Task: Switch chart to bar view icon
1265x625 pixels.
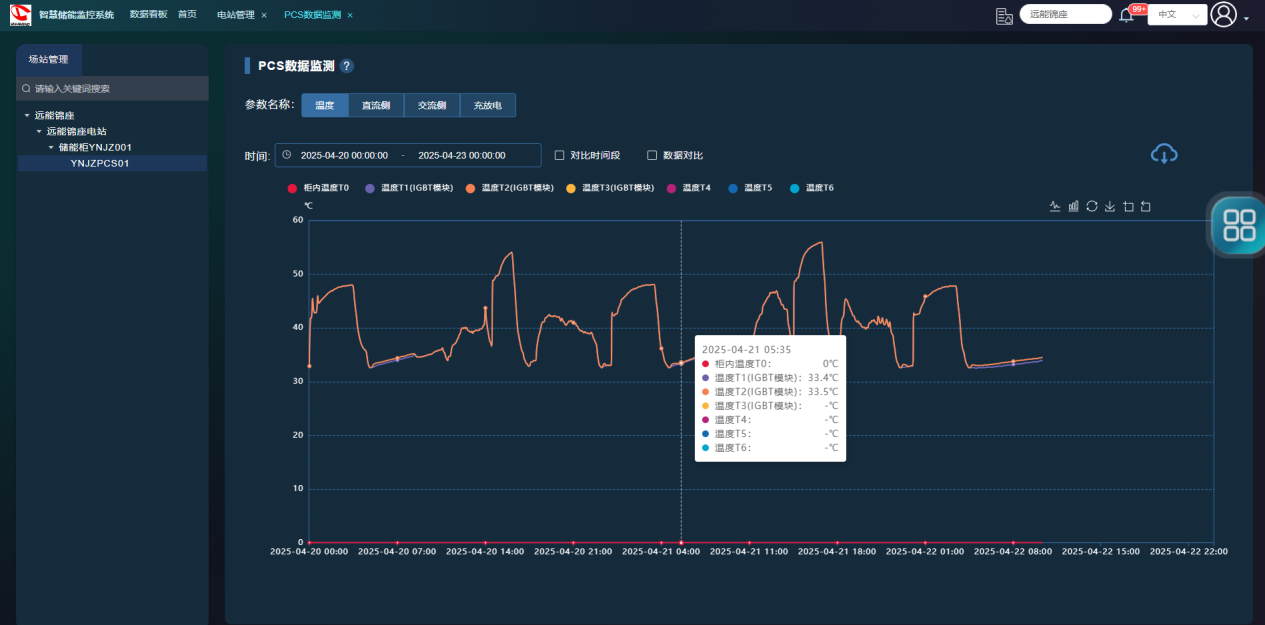Action: (x=1073, y=207)
